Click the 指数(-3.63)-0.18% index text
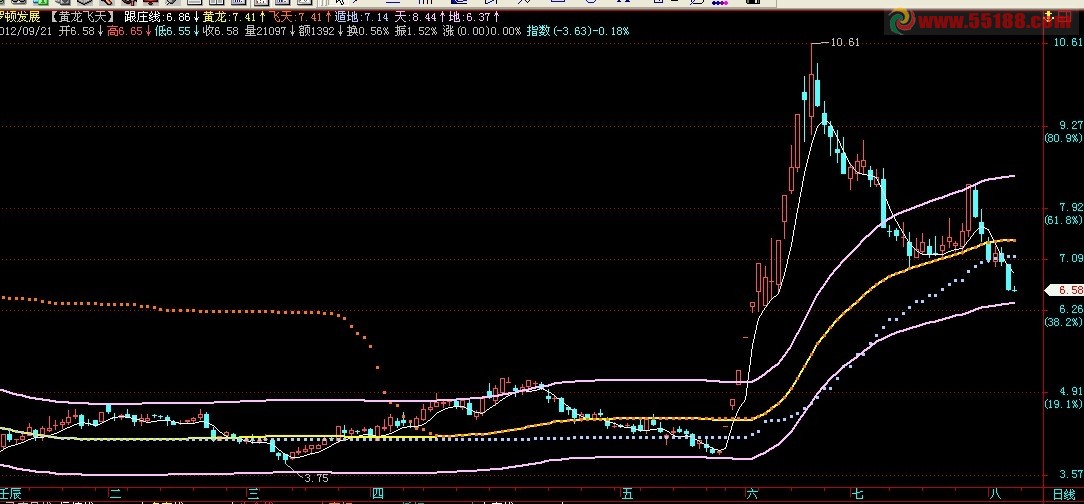The width and height of the screenshot is (1084, 504). click(x=578, y=31)
